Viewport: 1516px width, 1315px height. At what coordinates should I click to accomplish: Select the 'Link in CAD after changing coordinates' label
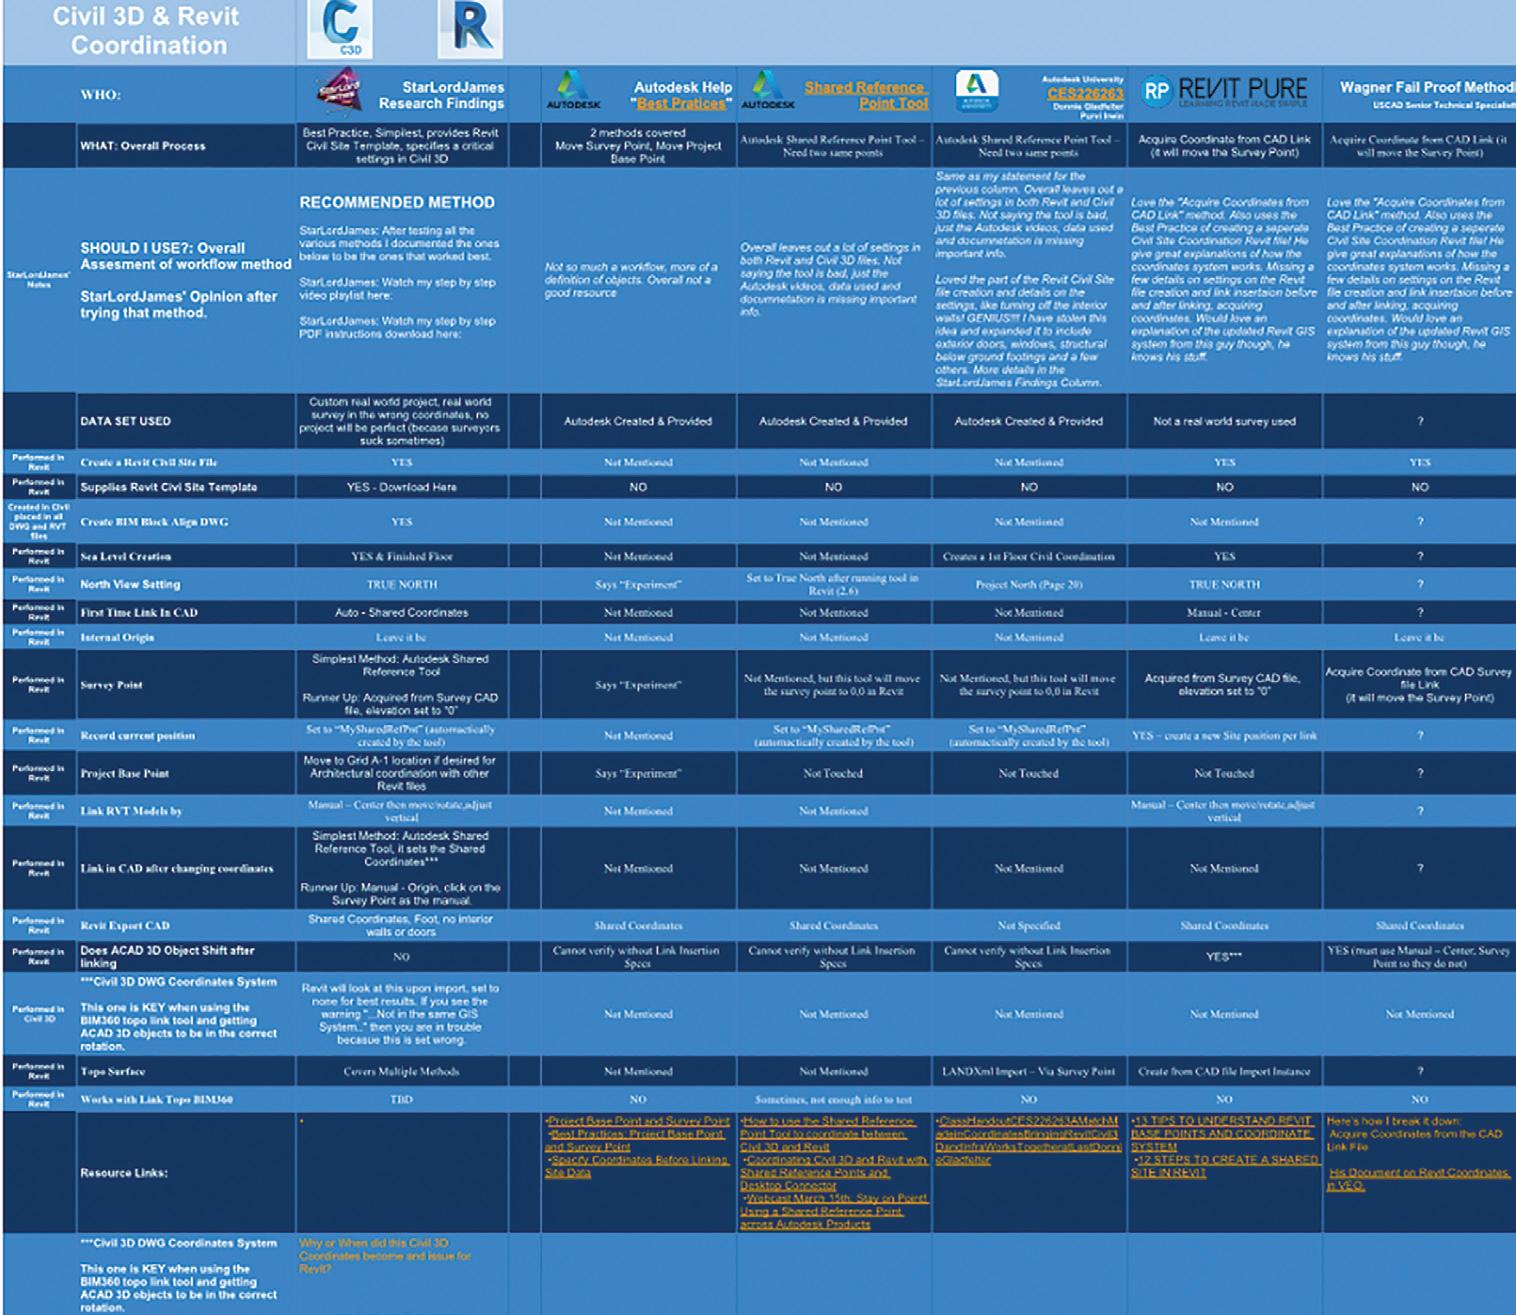coord(177,869)
